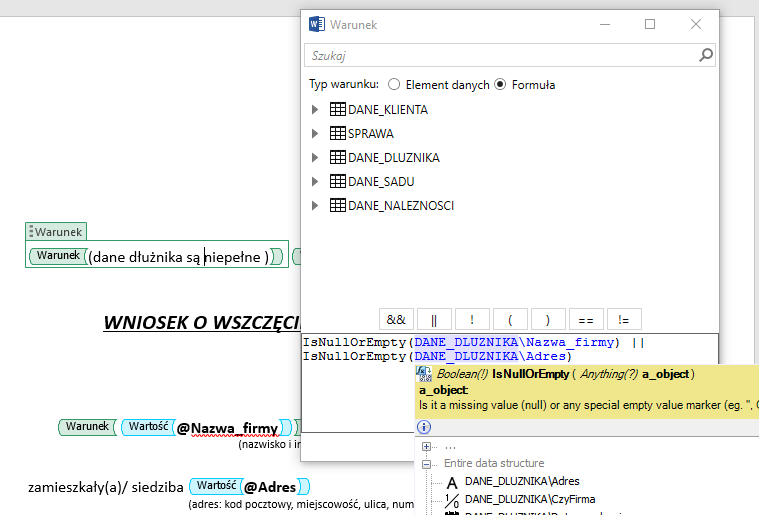
Task: Expand the DANE_SADU tree node
Action: [315, 182]
